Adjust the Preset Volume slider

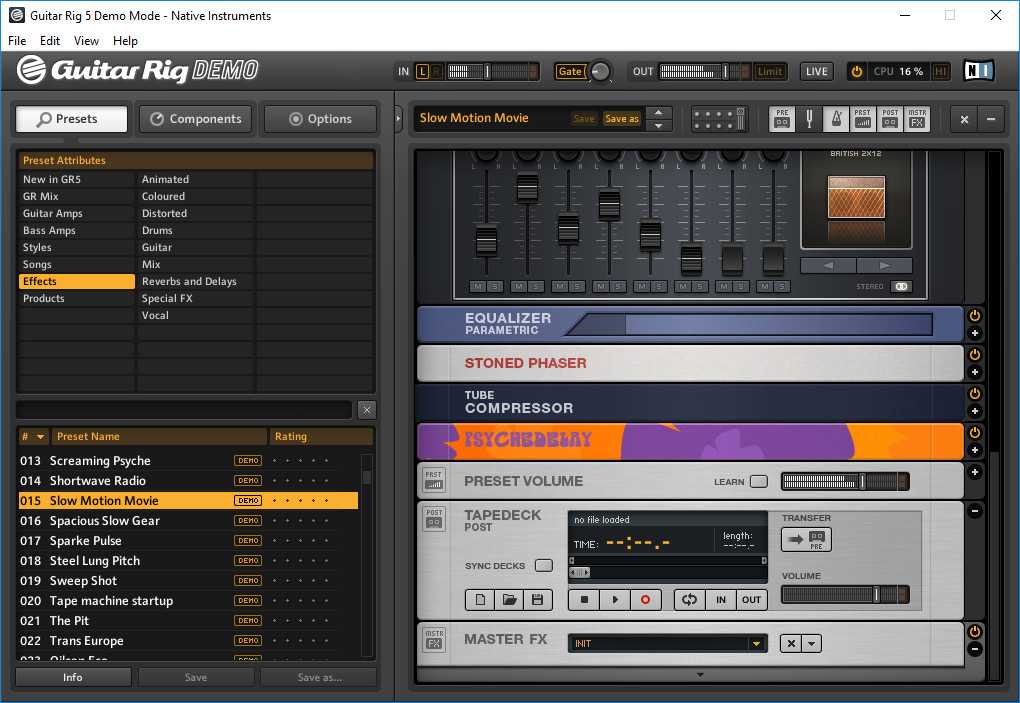click(x=844, y=482)
